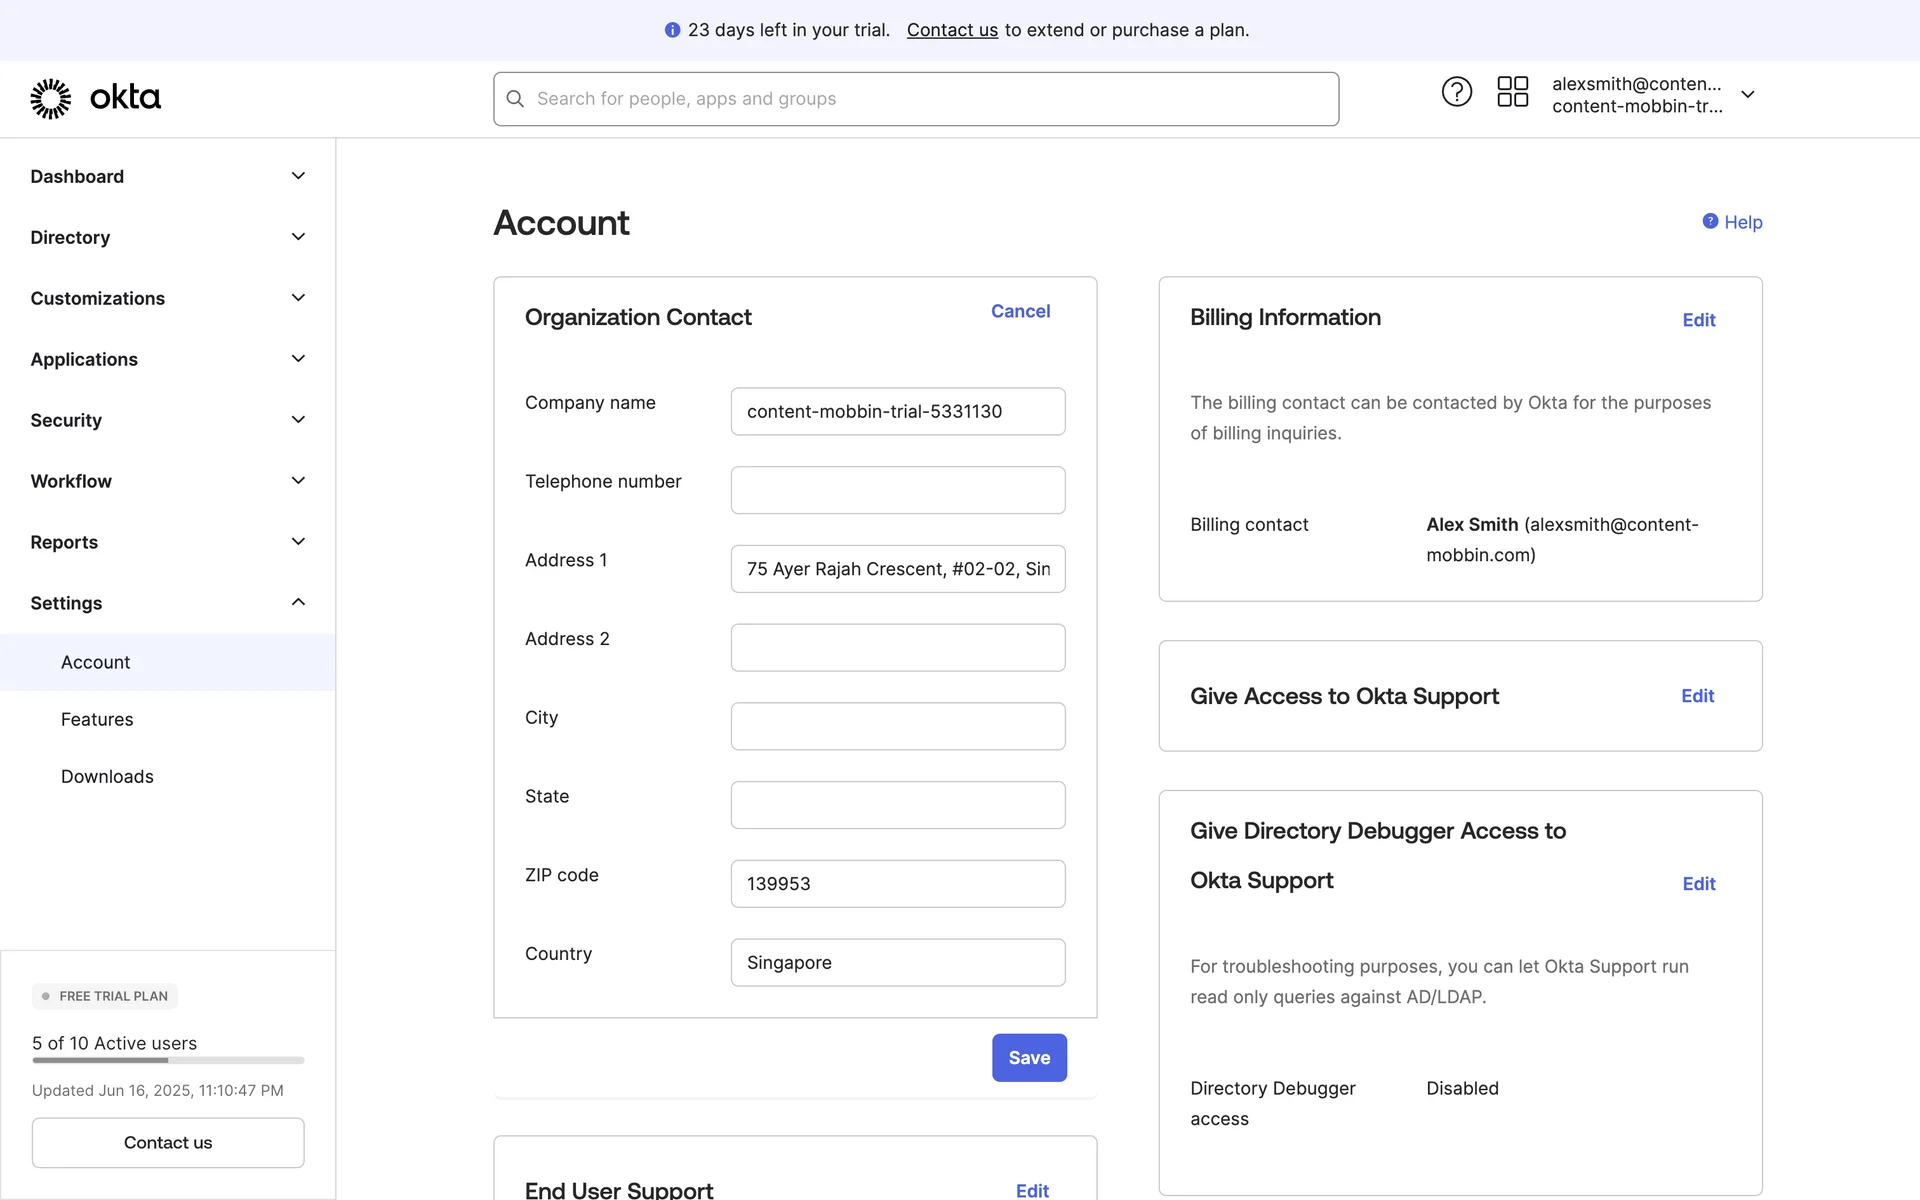Save the Organization Contact form
Viewport: 1920px width, 1200px height.
(x=1028, y=1057)
